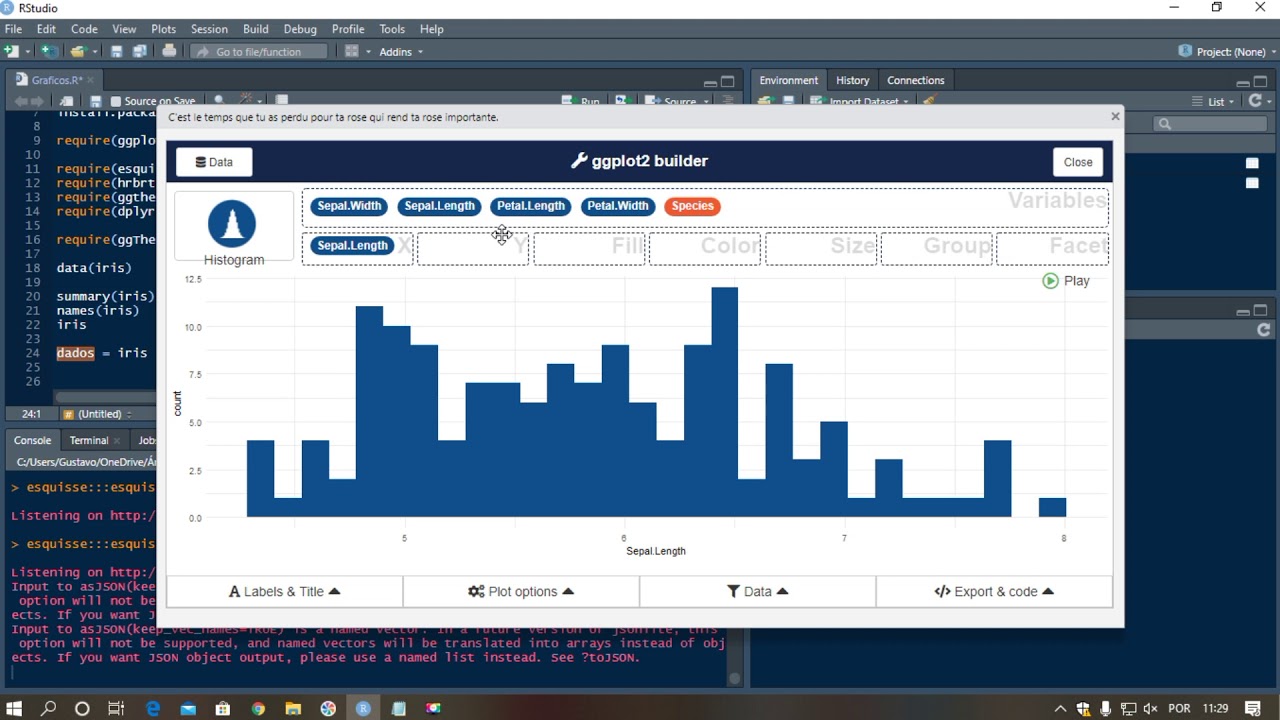Click the taskbar Search icon
Screen dimensions: 1280x720
click(x=48, y=708)
